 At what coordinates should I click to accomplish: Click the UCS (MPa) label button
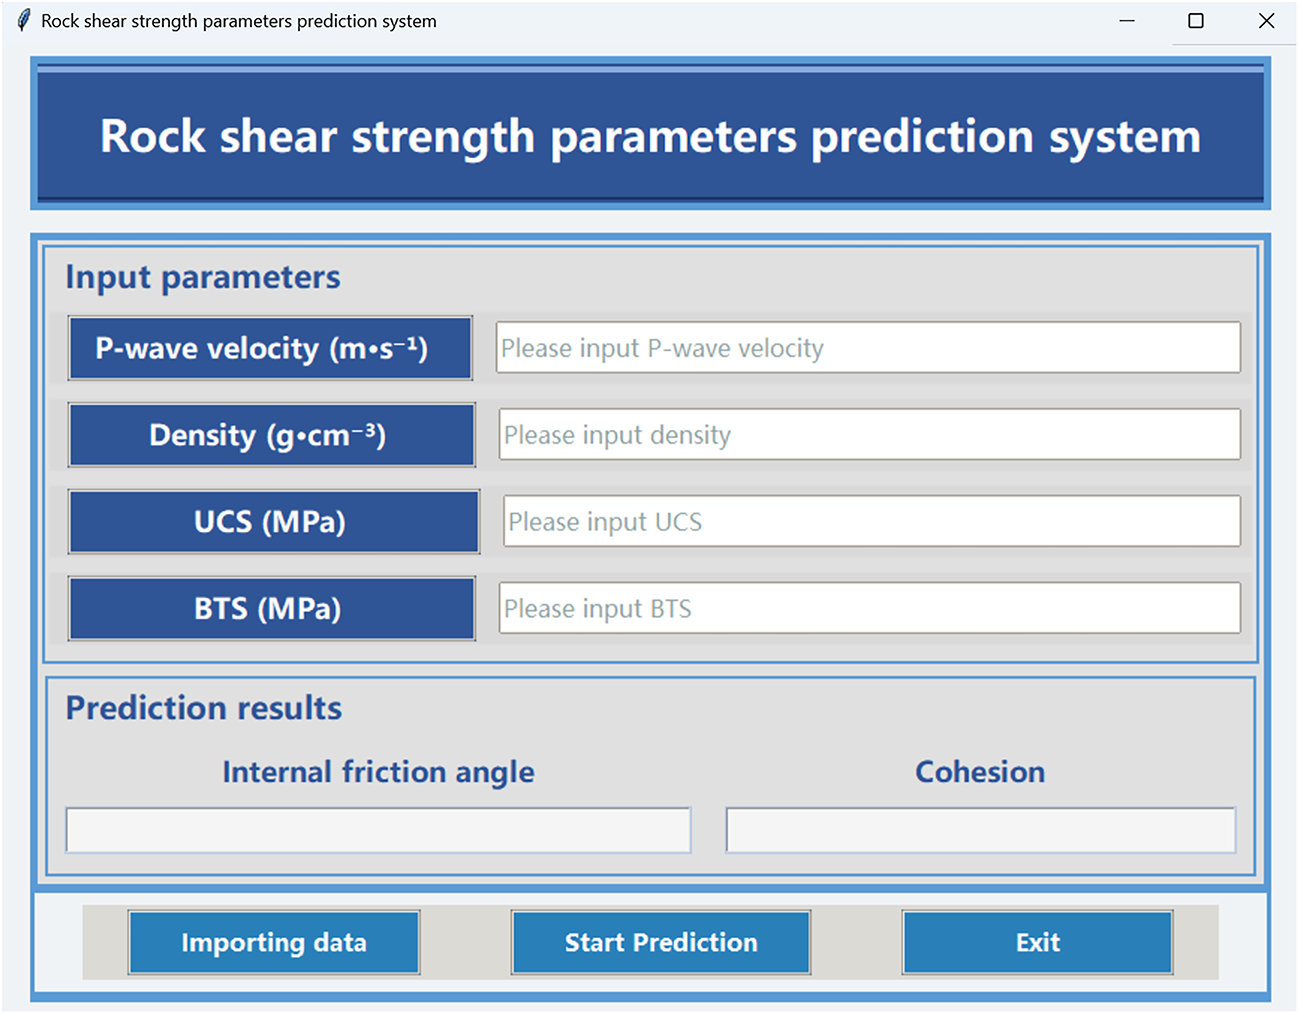[273, 522]
